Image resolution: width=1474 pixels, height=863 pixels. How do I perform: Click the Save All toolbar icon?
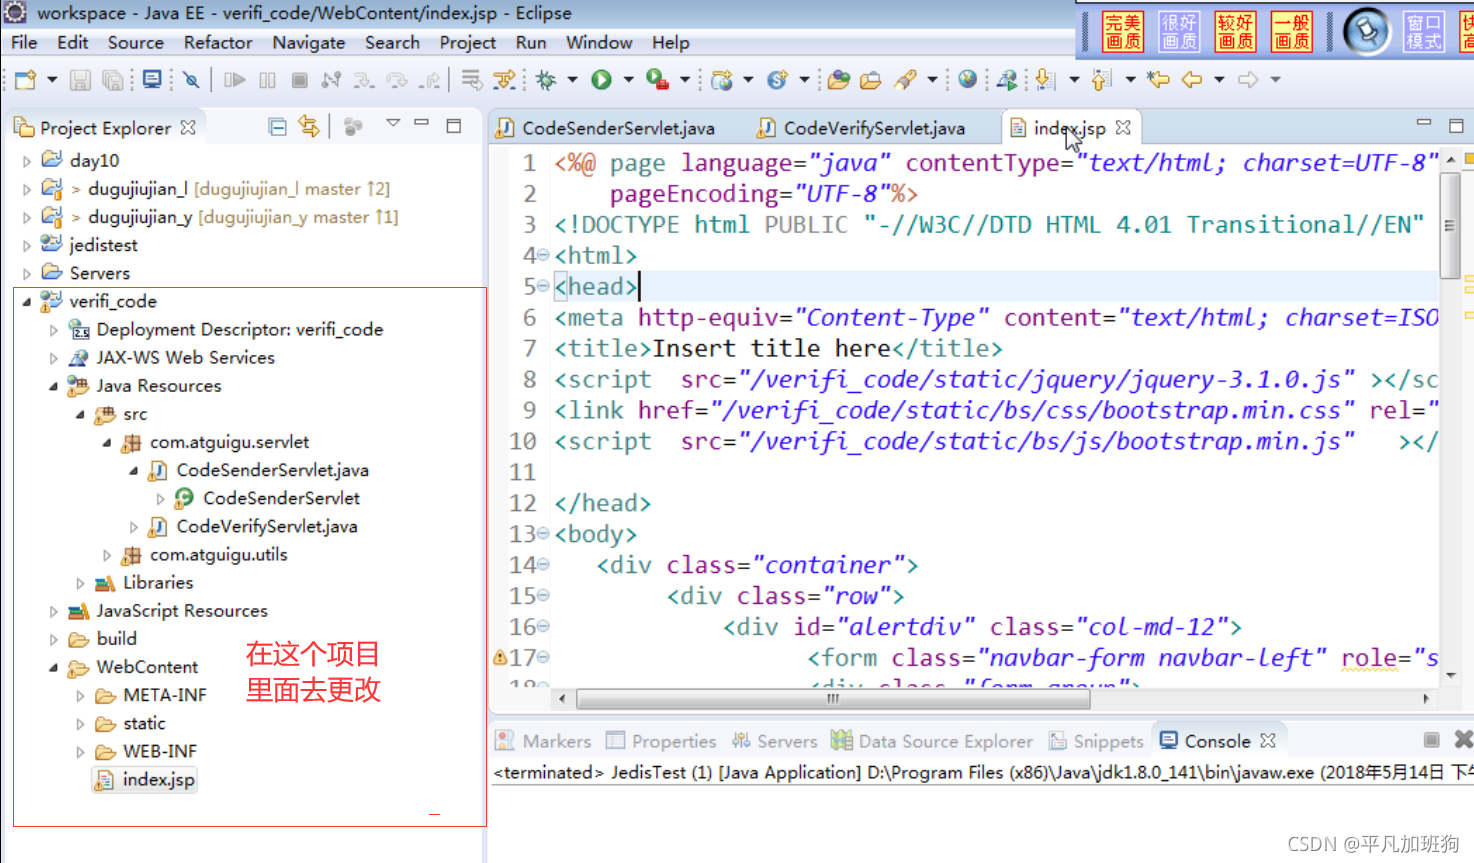[113, 80]
